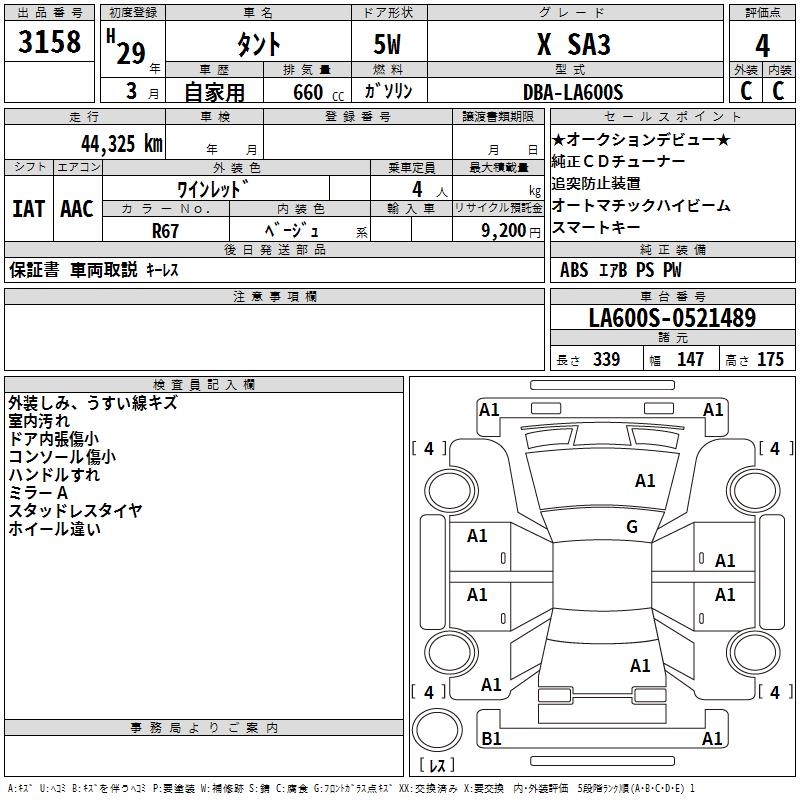800x800 pixels.
Task: Click the inspector note ドア内張傷小
Action: point(54,439)
